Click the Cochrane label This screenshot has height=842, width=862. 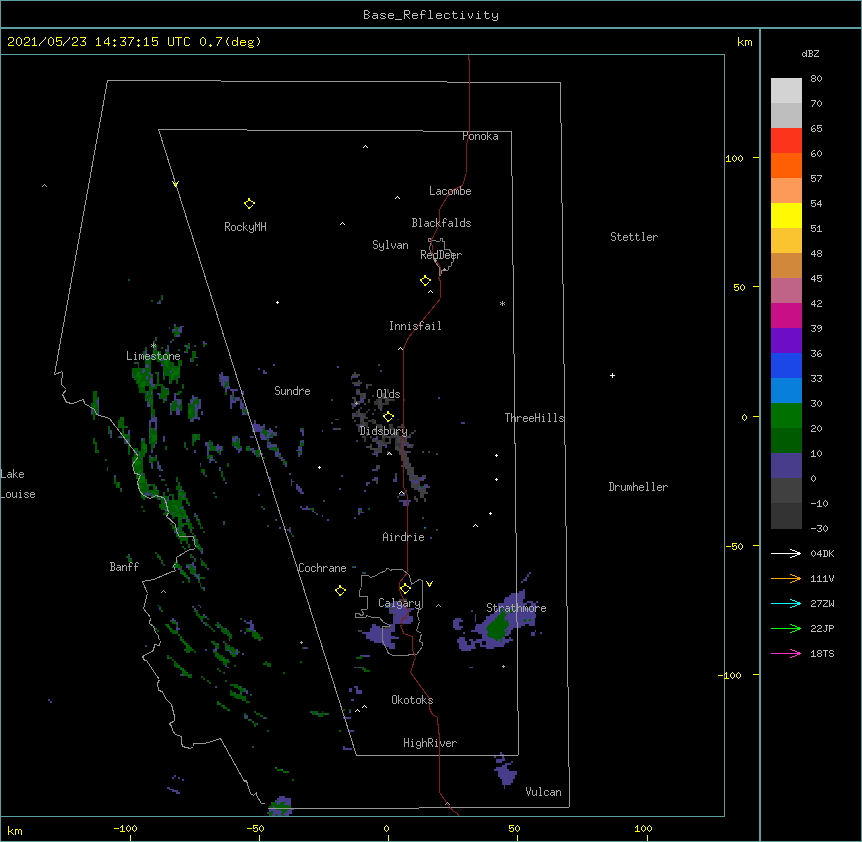coord(322,568)
